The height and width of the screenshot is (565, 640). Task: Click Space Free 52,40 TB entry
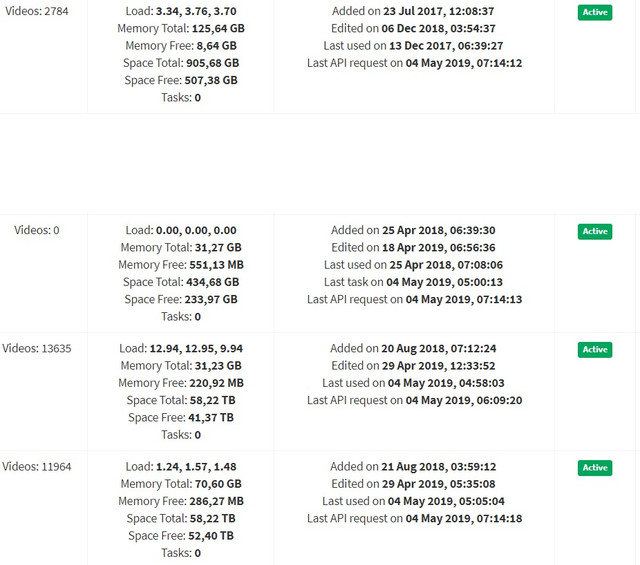pos(181,536)
